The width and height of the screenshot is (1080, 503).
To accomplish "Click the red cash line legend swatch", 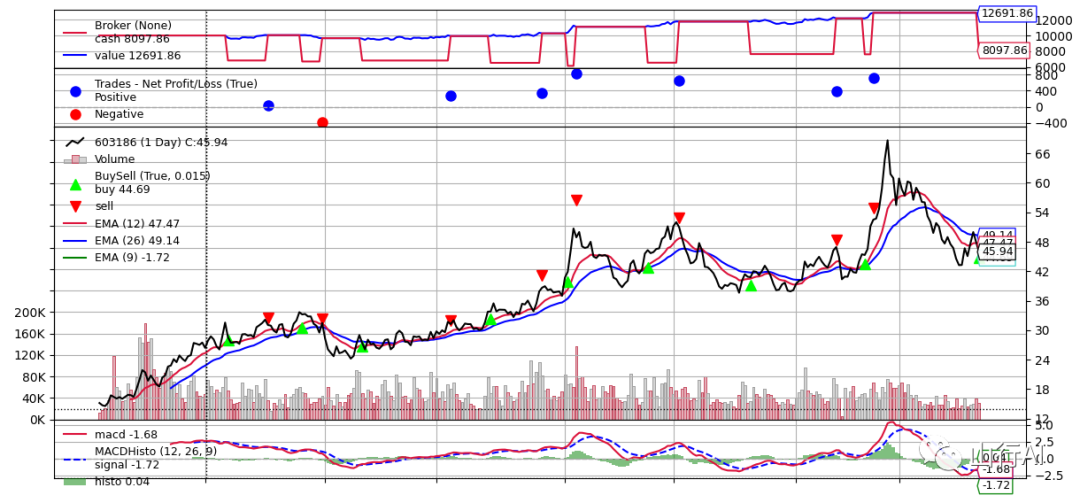I will coord(75,32).
